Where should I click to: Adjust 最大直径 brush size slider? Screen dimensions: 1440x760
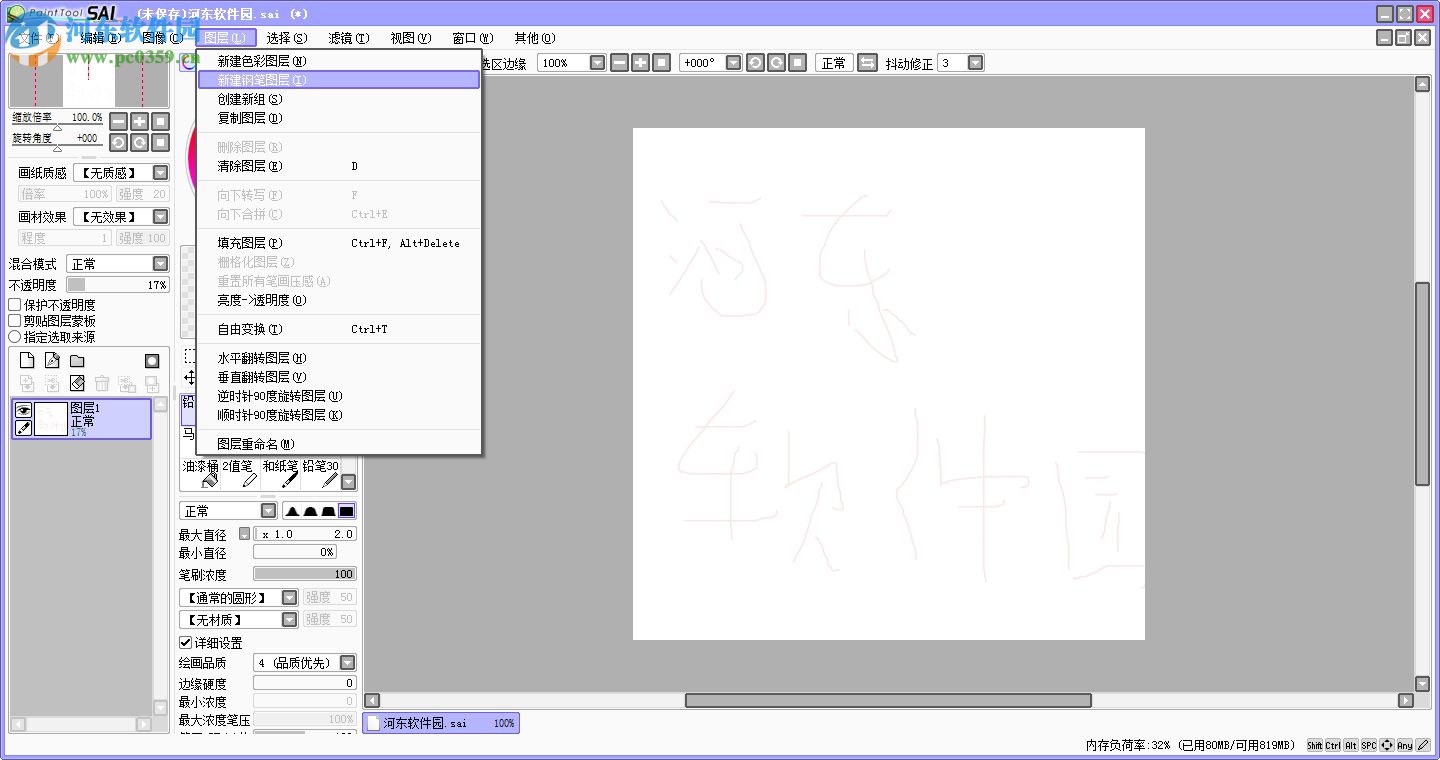305,534
